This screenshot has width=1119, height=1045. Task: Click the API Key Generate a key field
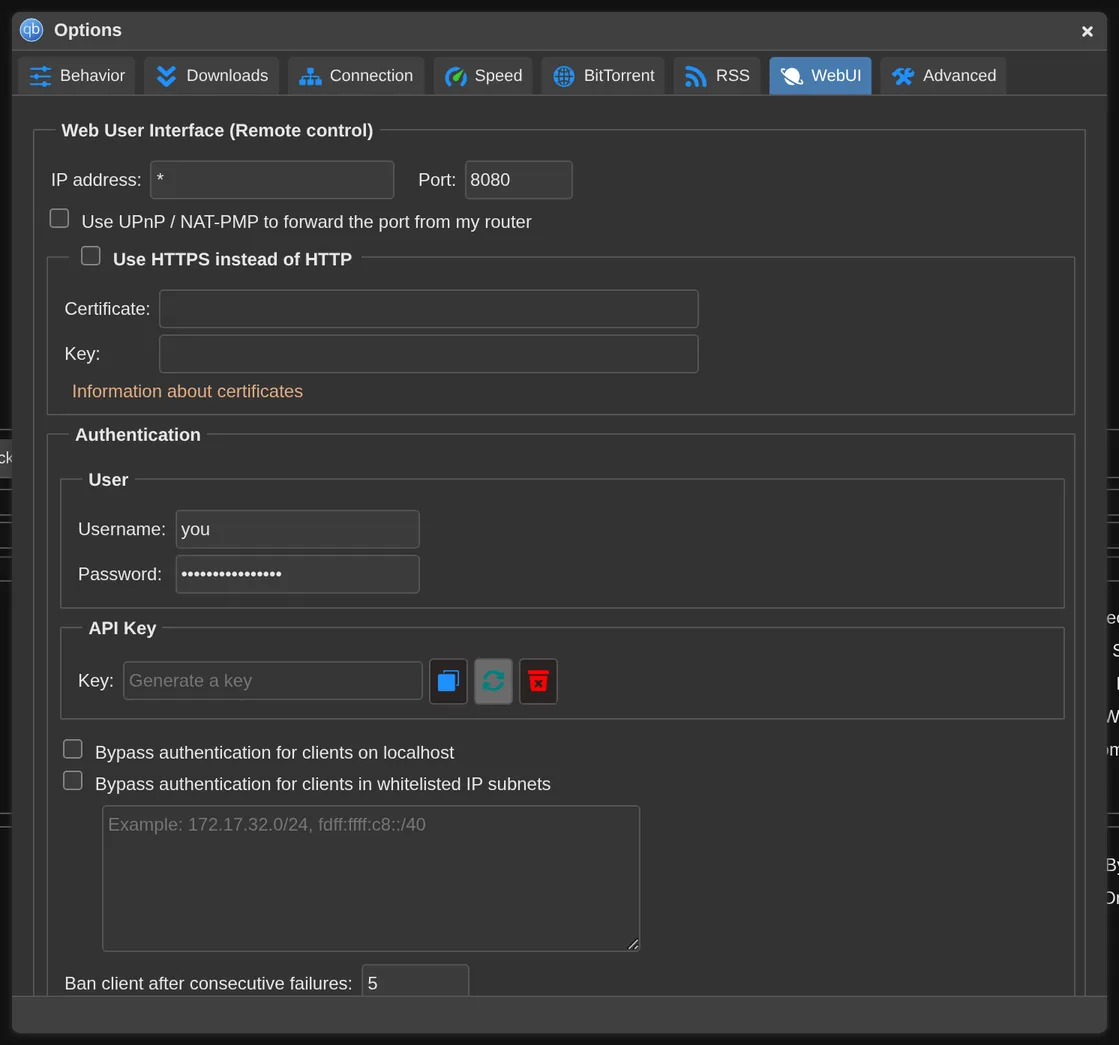[x=273, y=681]
